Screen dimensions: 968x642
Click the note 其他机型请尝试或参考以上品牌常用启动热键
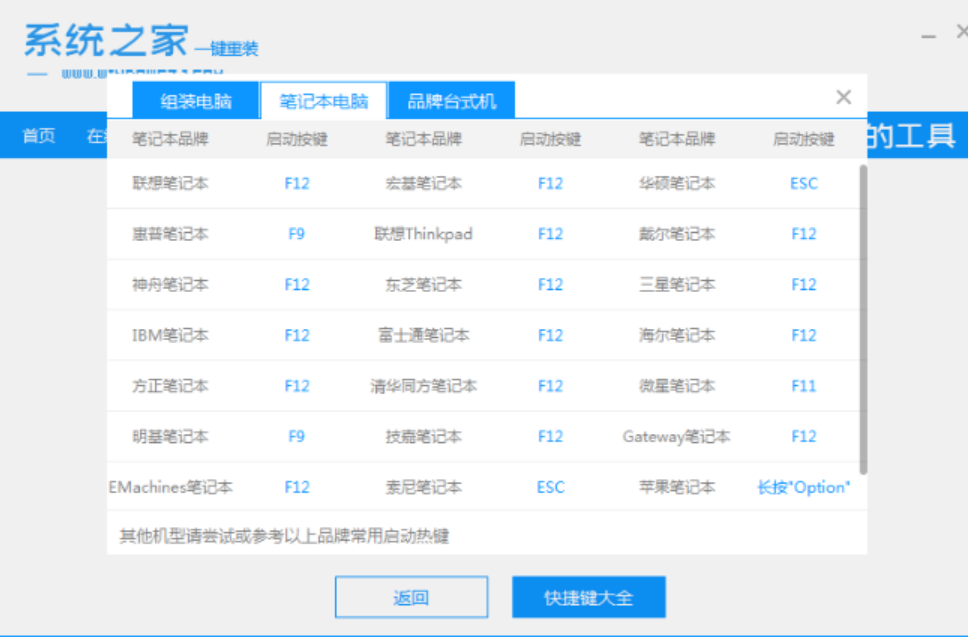point(284,535)
